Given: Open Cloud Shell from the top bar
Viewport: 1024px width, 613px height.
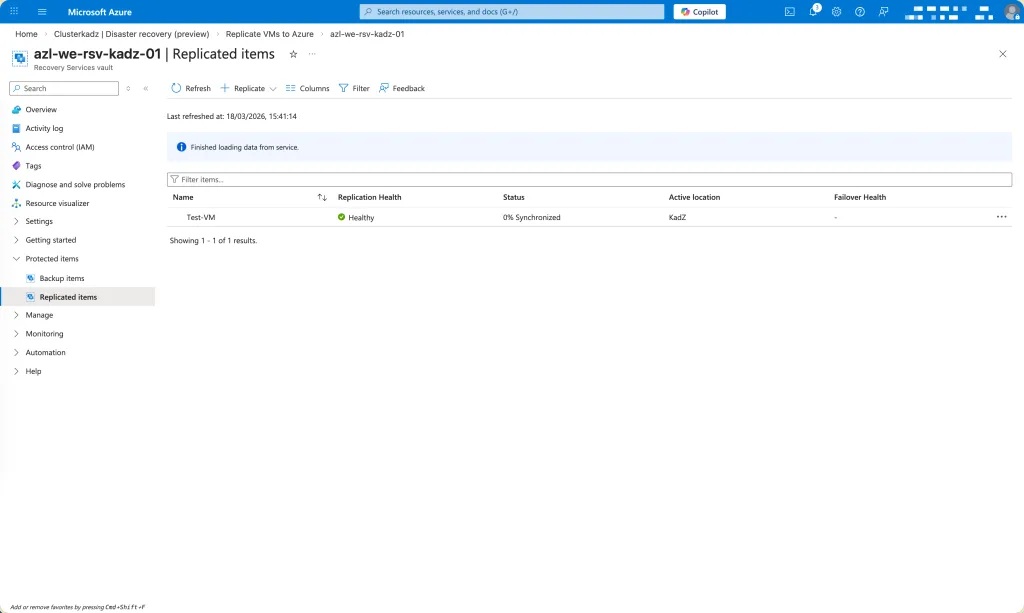Looking at the screenshot, I should pos(790,12).
